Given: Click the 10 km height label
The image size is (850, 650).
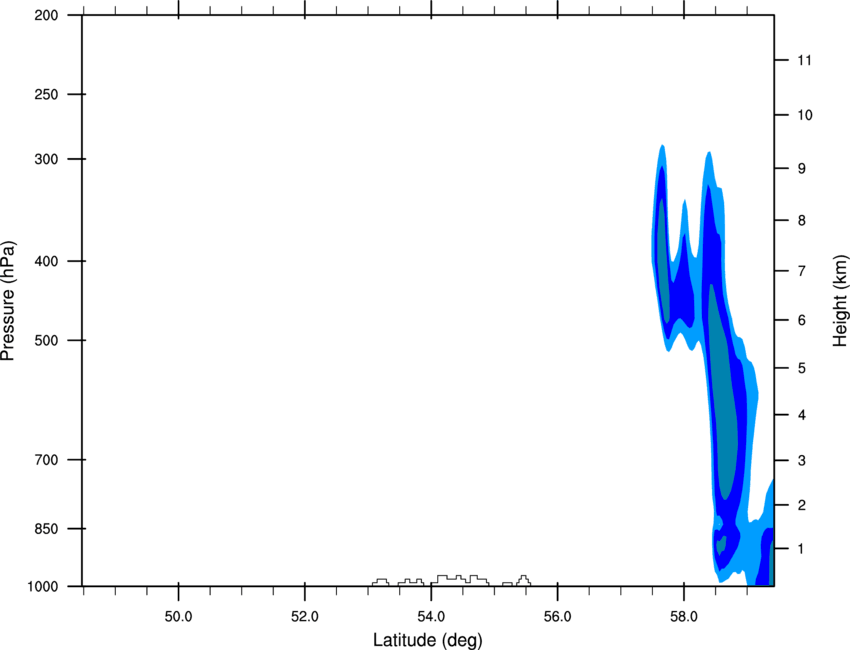Looking at the screenshot, I should click(x=804, y=115).
